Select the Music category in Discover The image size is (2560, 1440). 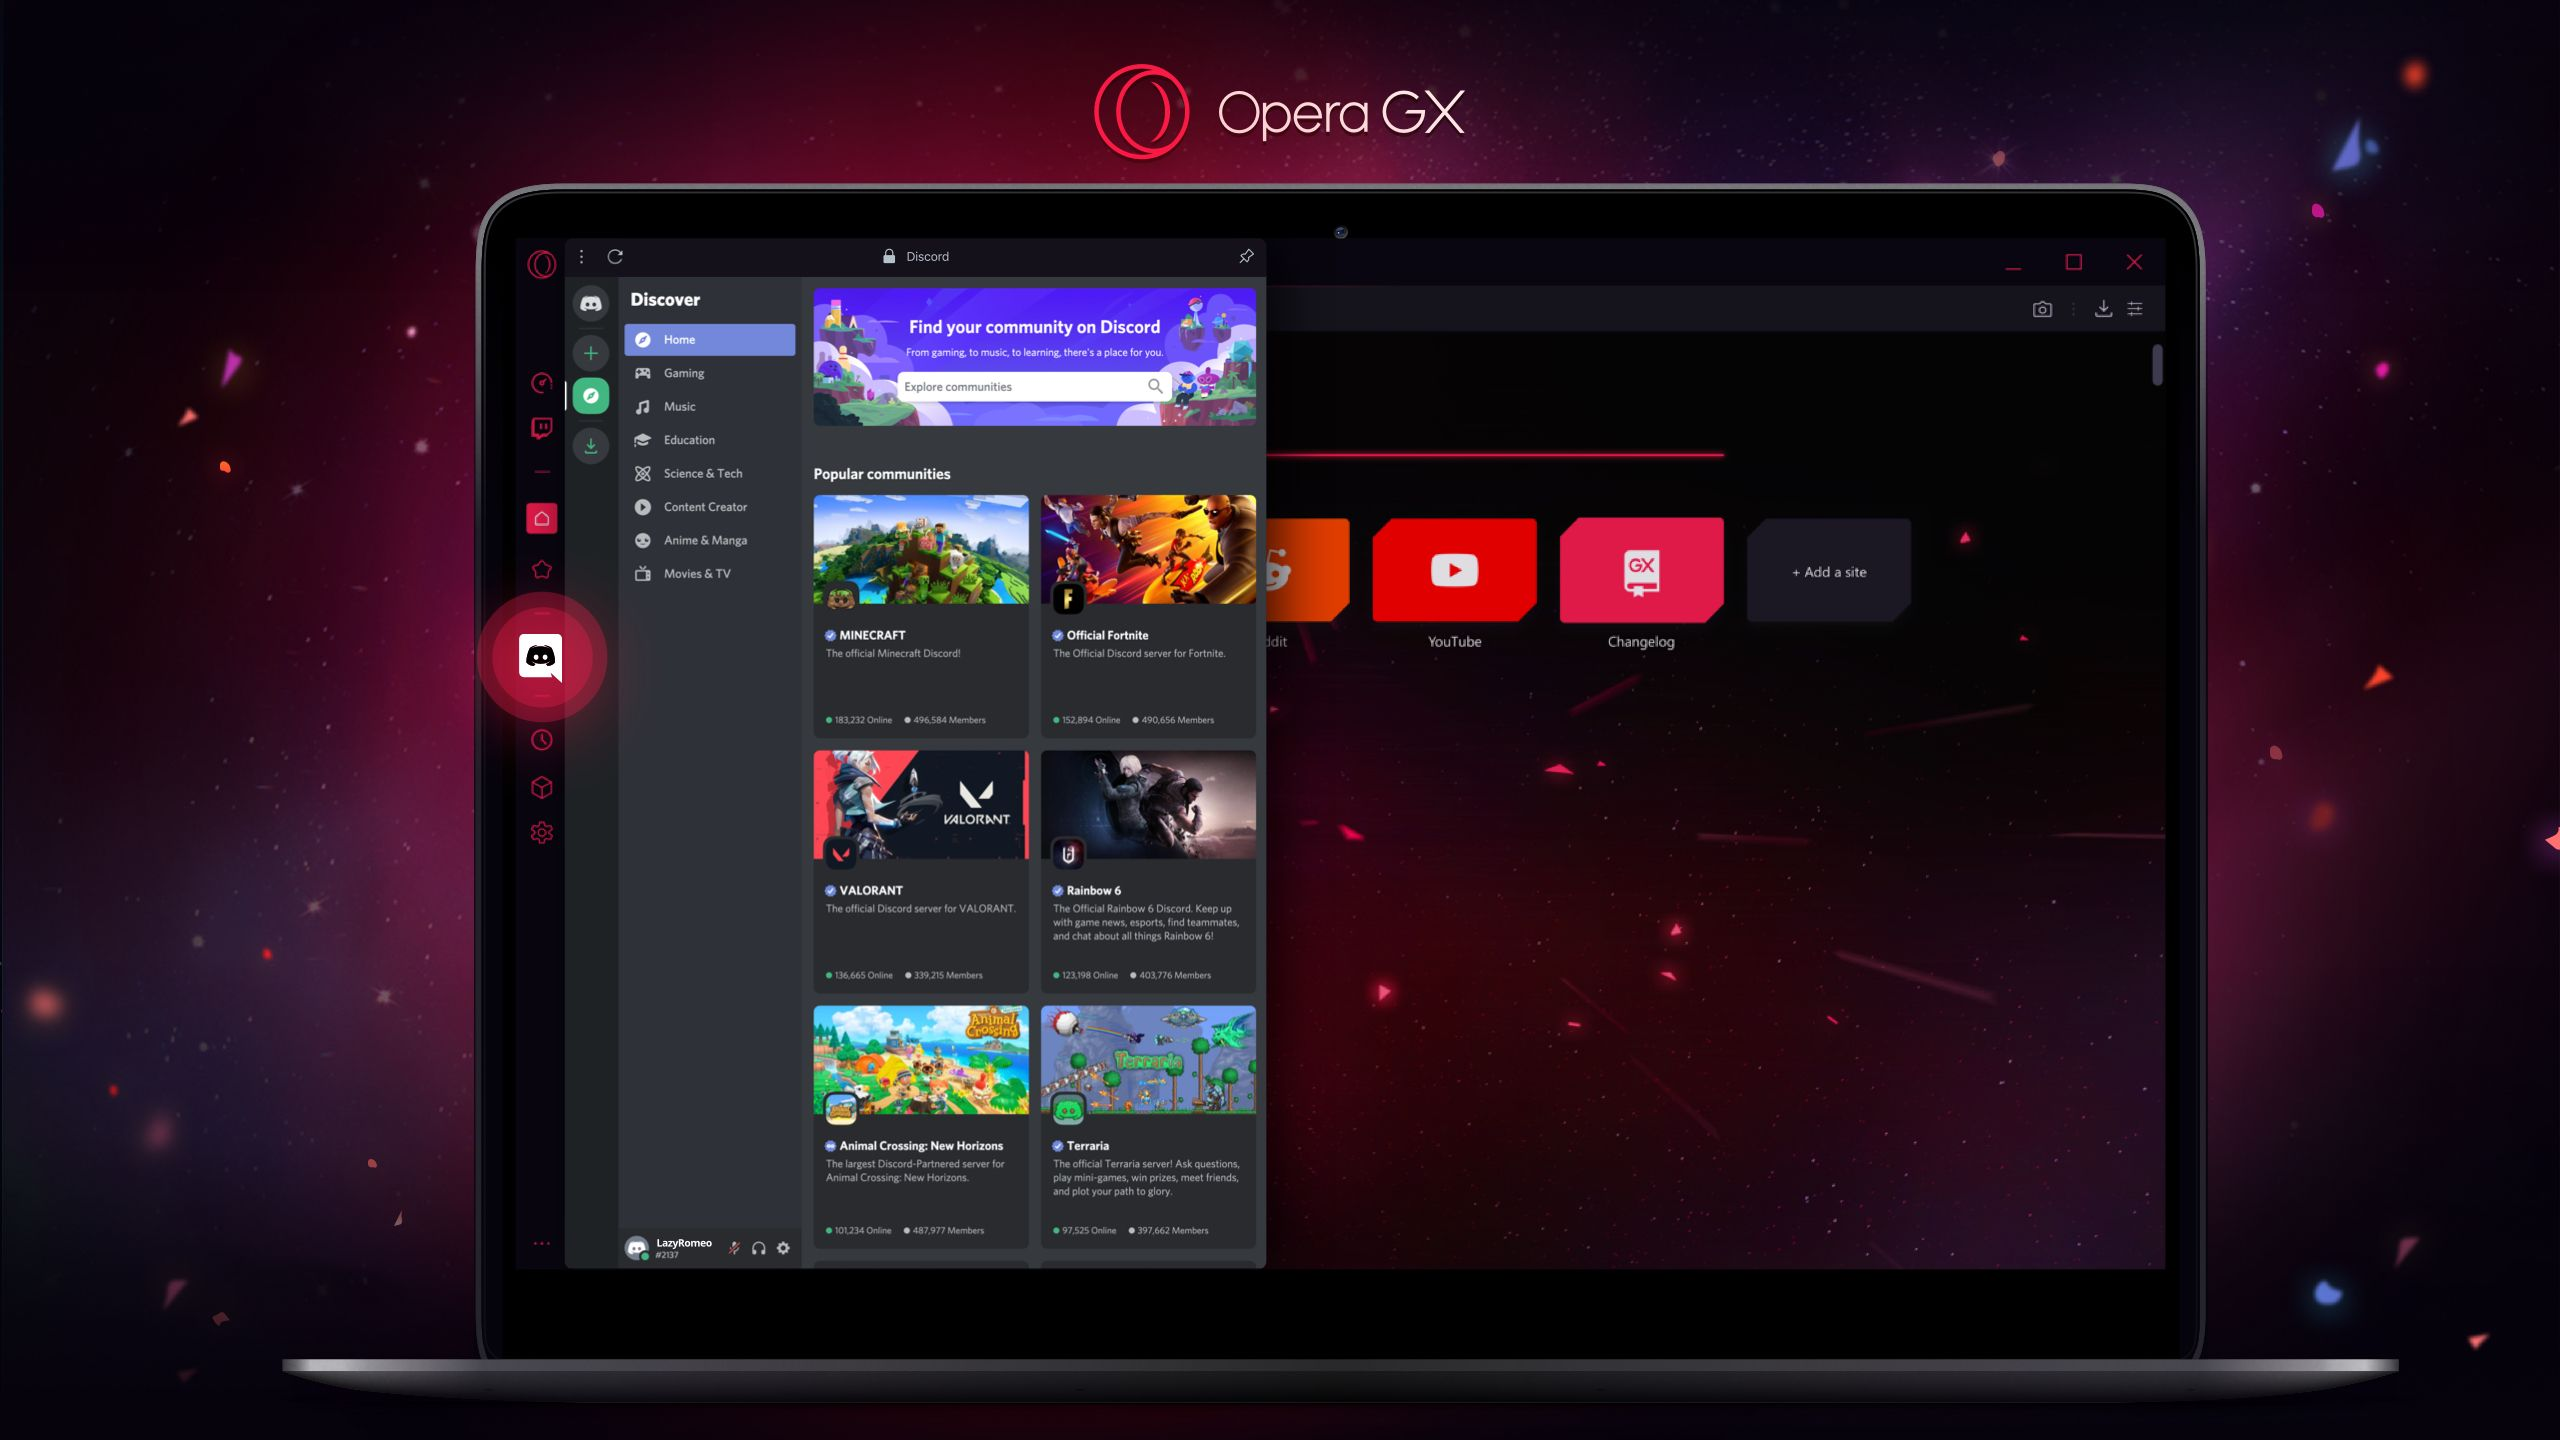pos(679,406)
